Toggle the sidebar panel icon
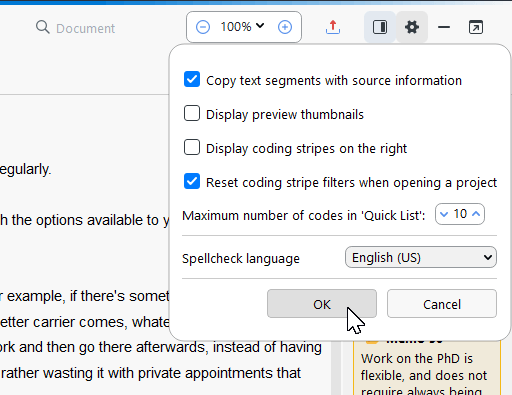The image size is (512, 395). 380,27
